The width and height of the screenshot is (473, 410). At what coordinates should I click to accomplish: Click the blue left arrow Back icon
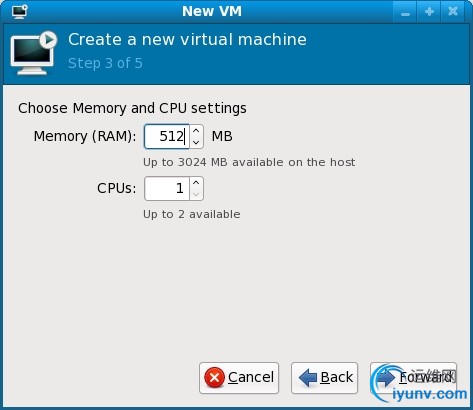308,378
